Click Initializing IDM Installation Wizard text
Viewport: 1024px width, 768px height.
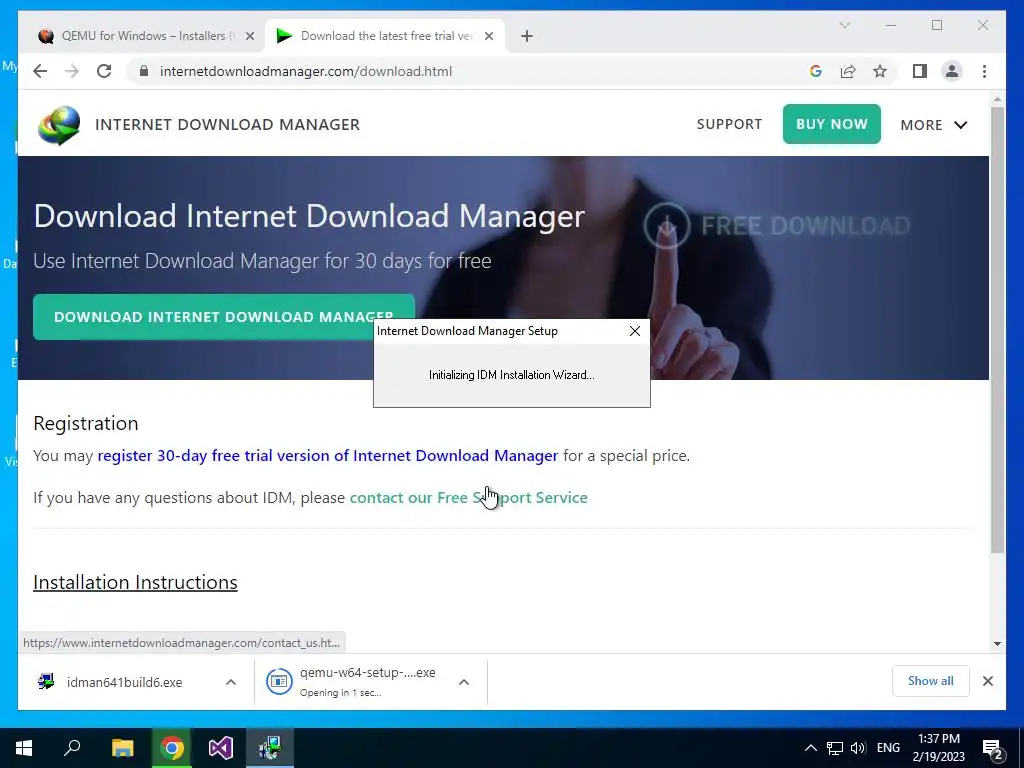point(511,375)
